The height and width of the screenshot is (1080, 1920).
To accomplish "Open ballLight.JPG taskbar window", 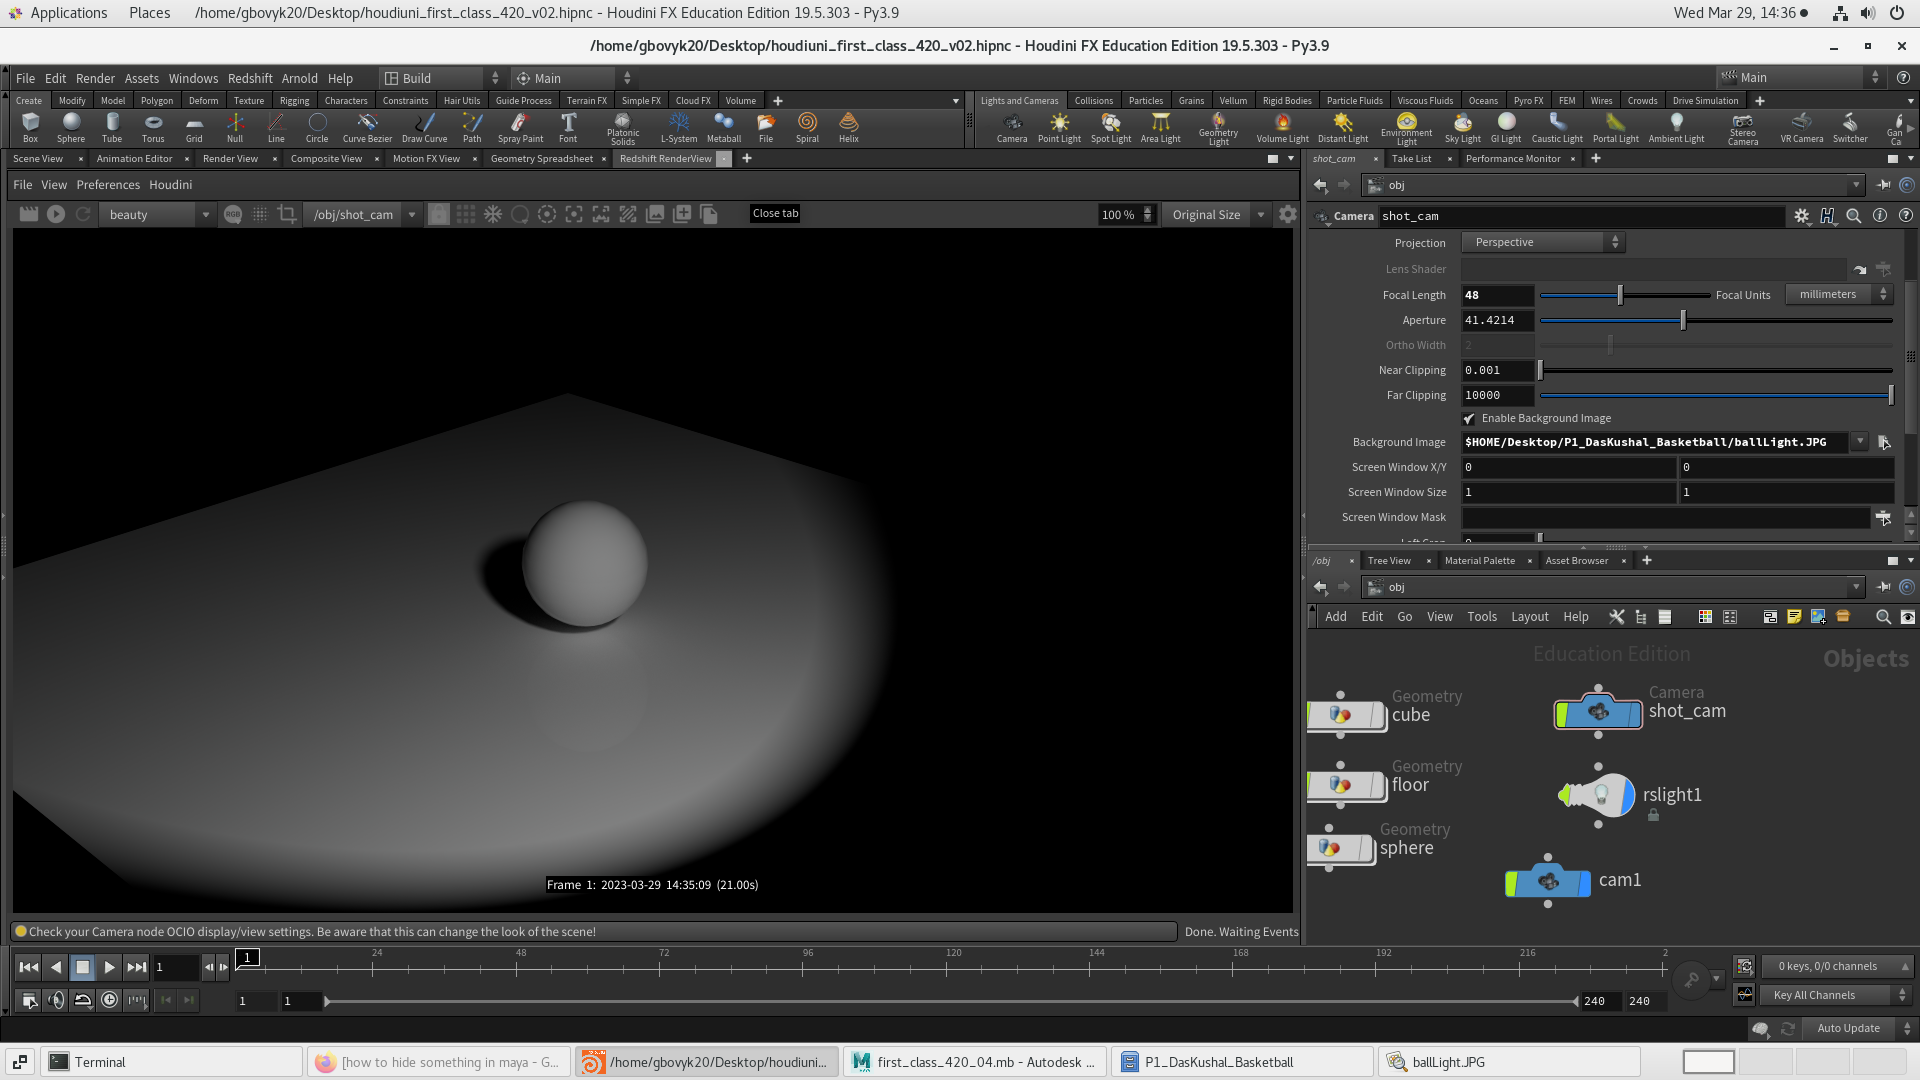I will tap(1510, 1062).
